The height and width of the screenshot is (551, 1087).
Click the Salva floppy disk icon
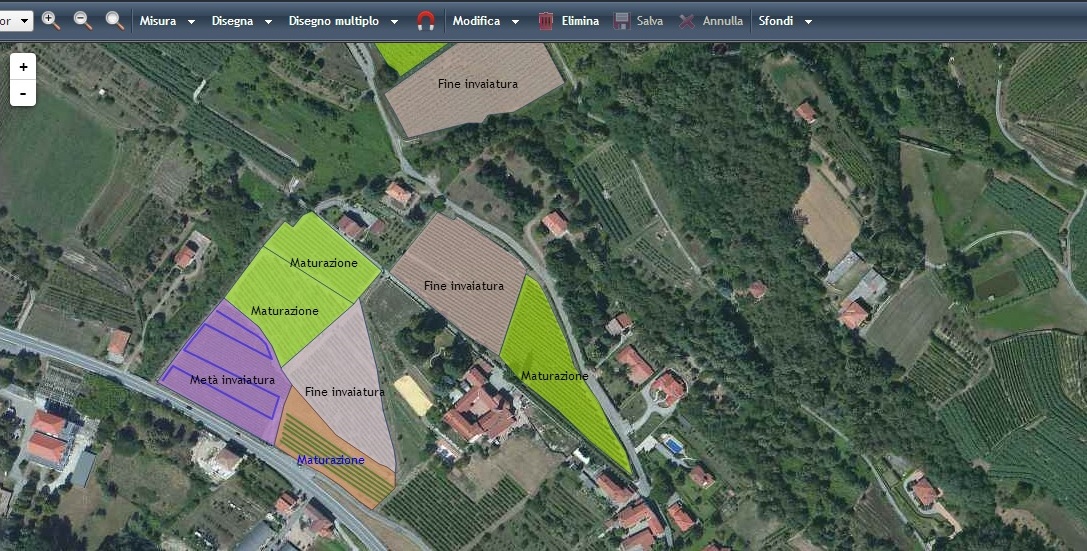pyautogui.click(x=622, y=21)
